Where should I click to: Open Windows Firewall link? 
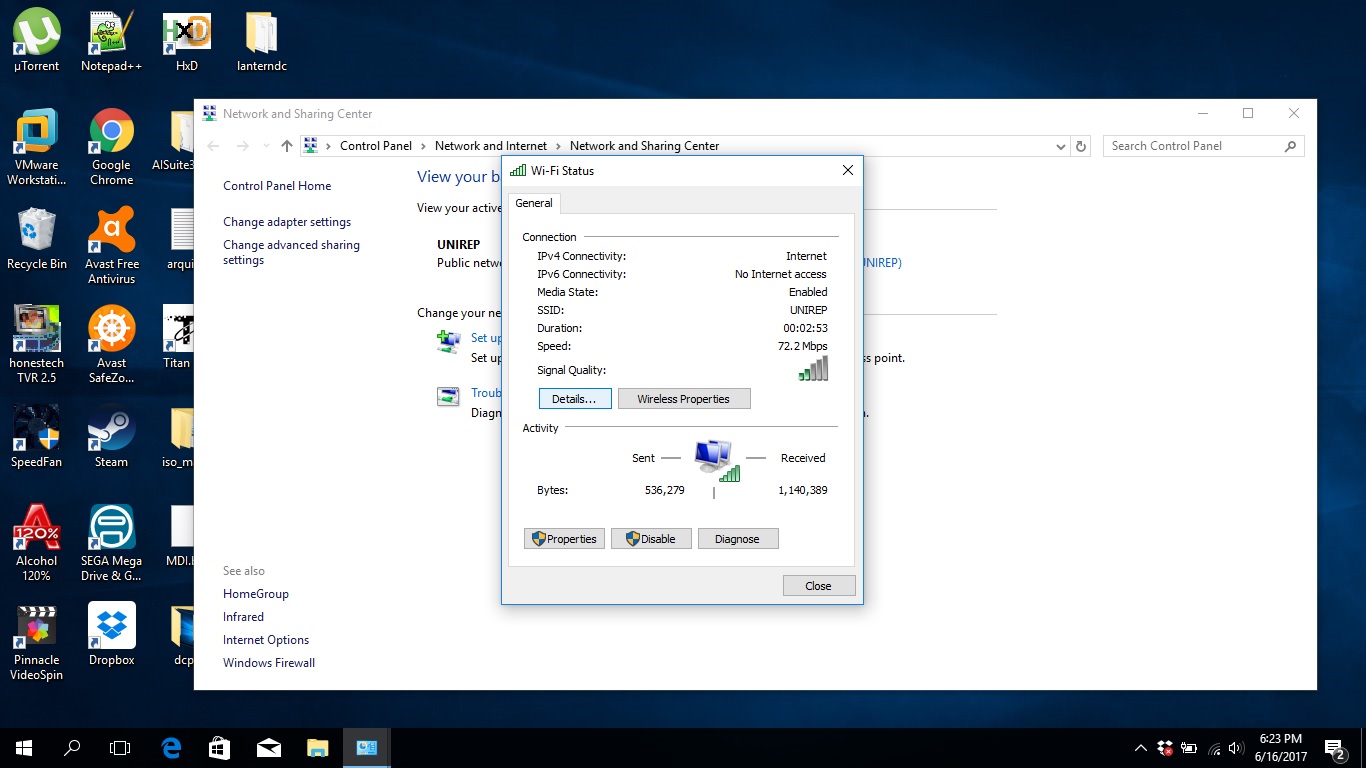[x=269, y=663]
